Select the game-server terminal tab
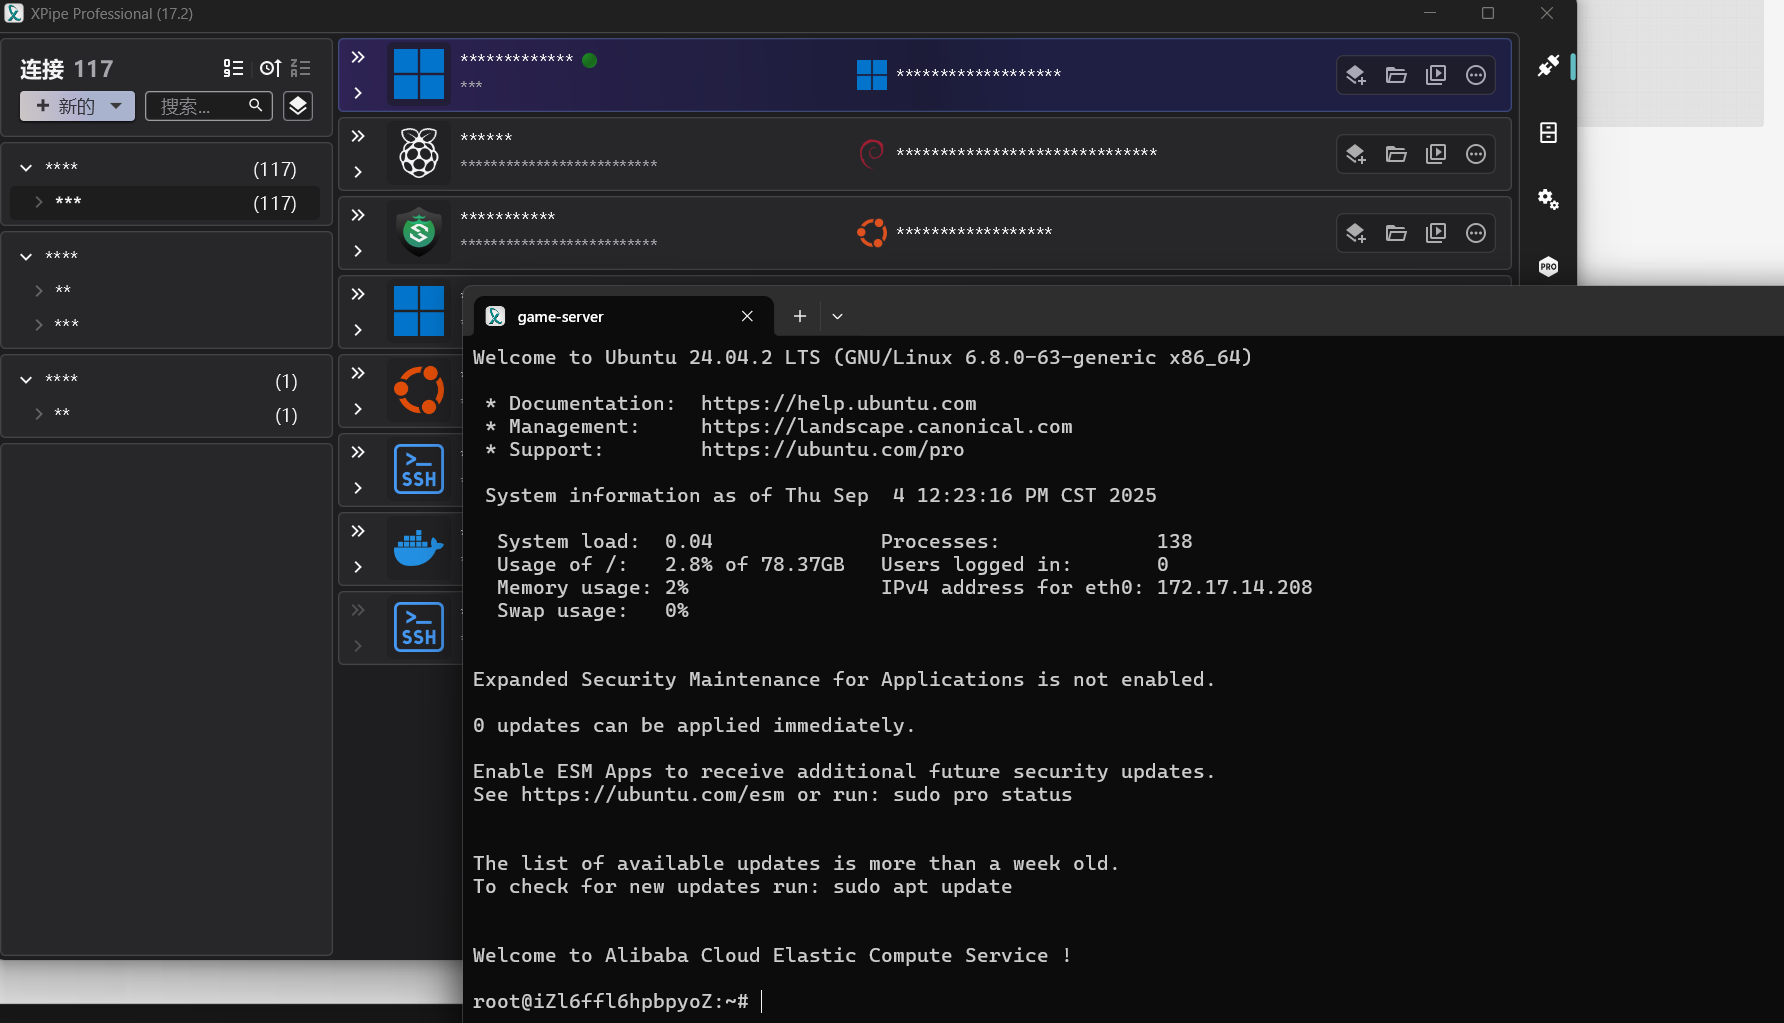The width and height of the screenshot is (1784, 1023). (623, 316)
